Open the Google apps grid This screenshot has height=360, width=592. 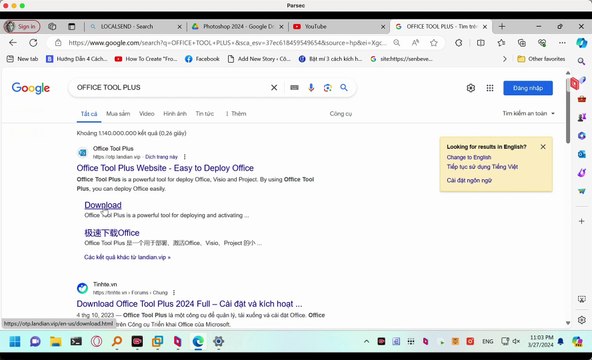tap(490, 88)
